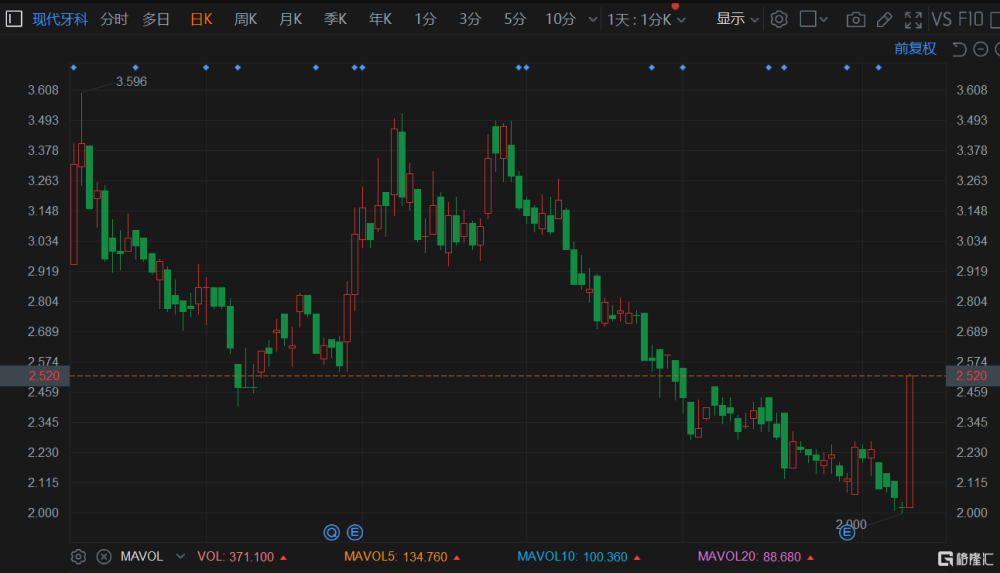This screenshot has width=1000, height=573.
Task: Select the 年K tab
Action: pyautogui.click(x=380, y=19)
